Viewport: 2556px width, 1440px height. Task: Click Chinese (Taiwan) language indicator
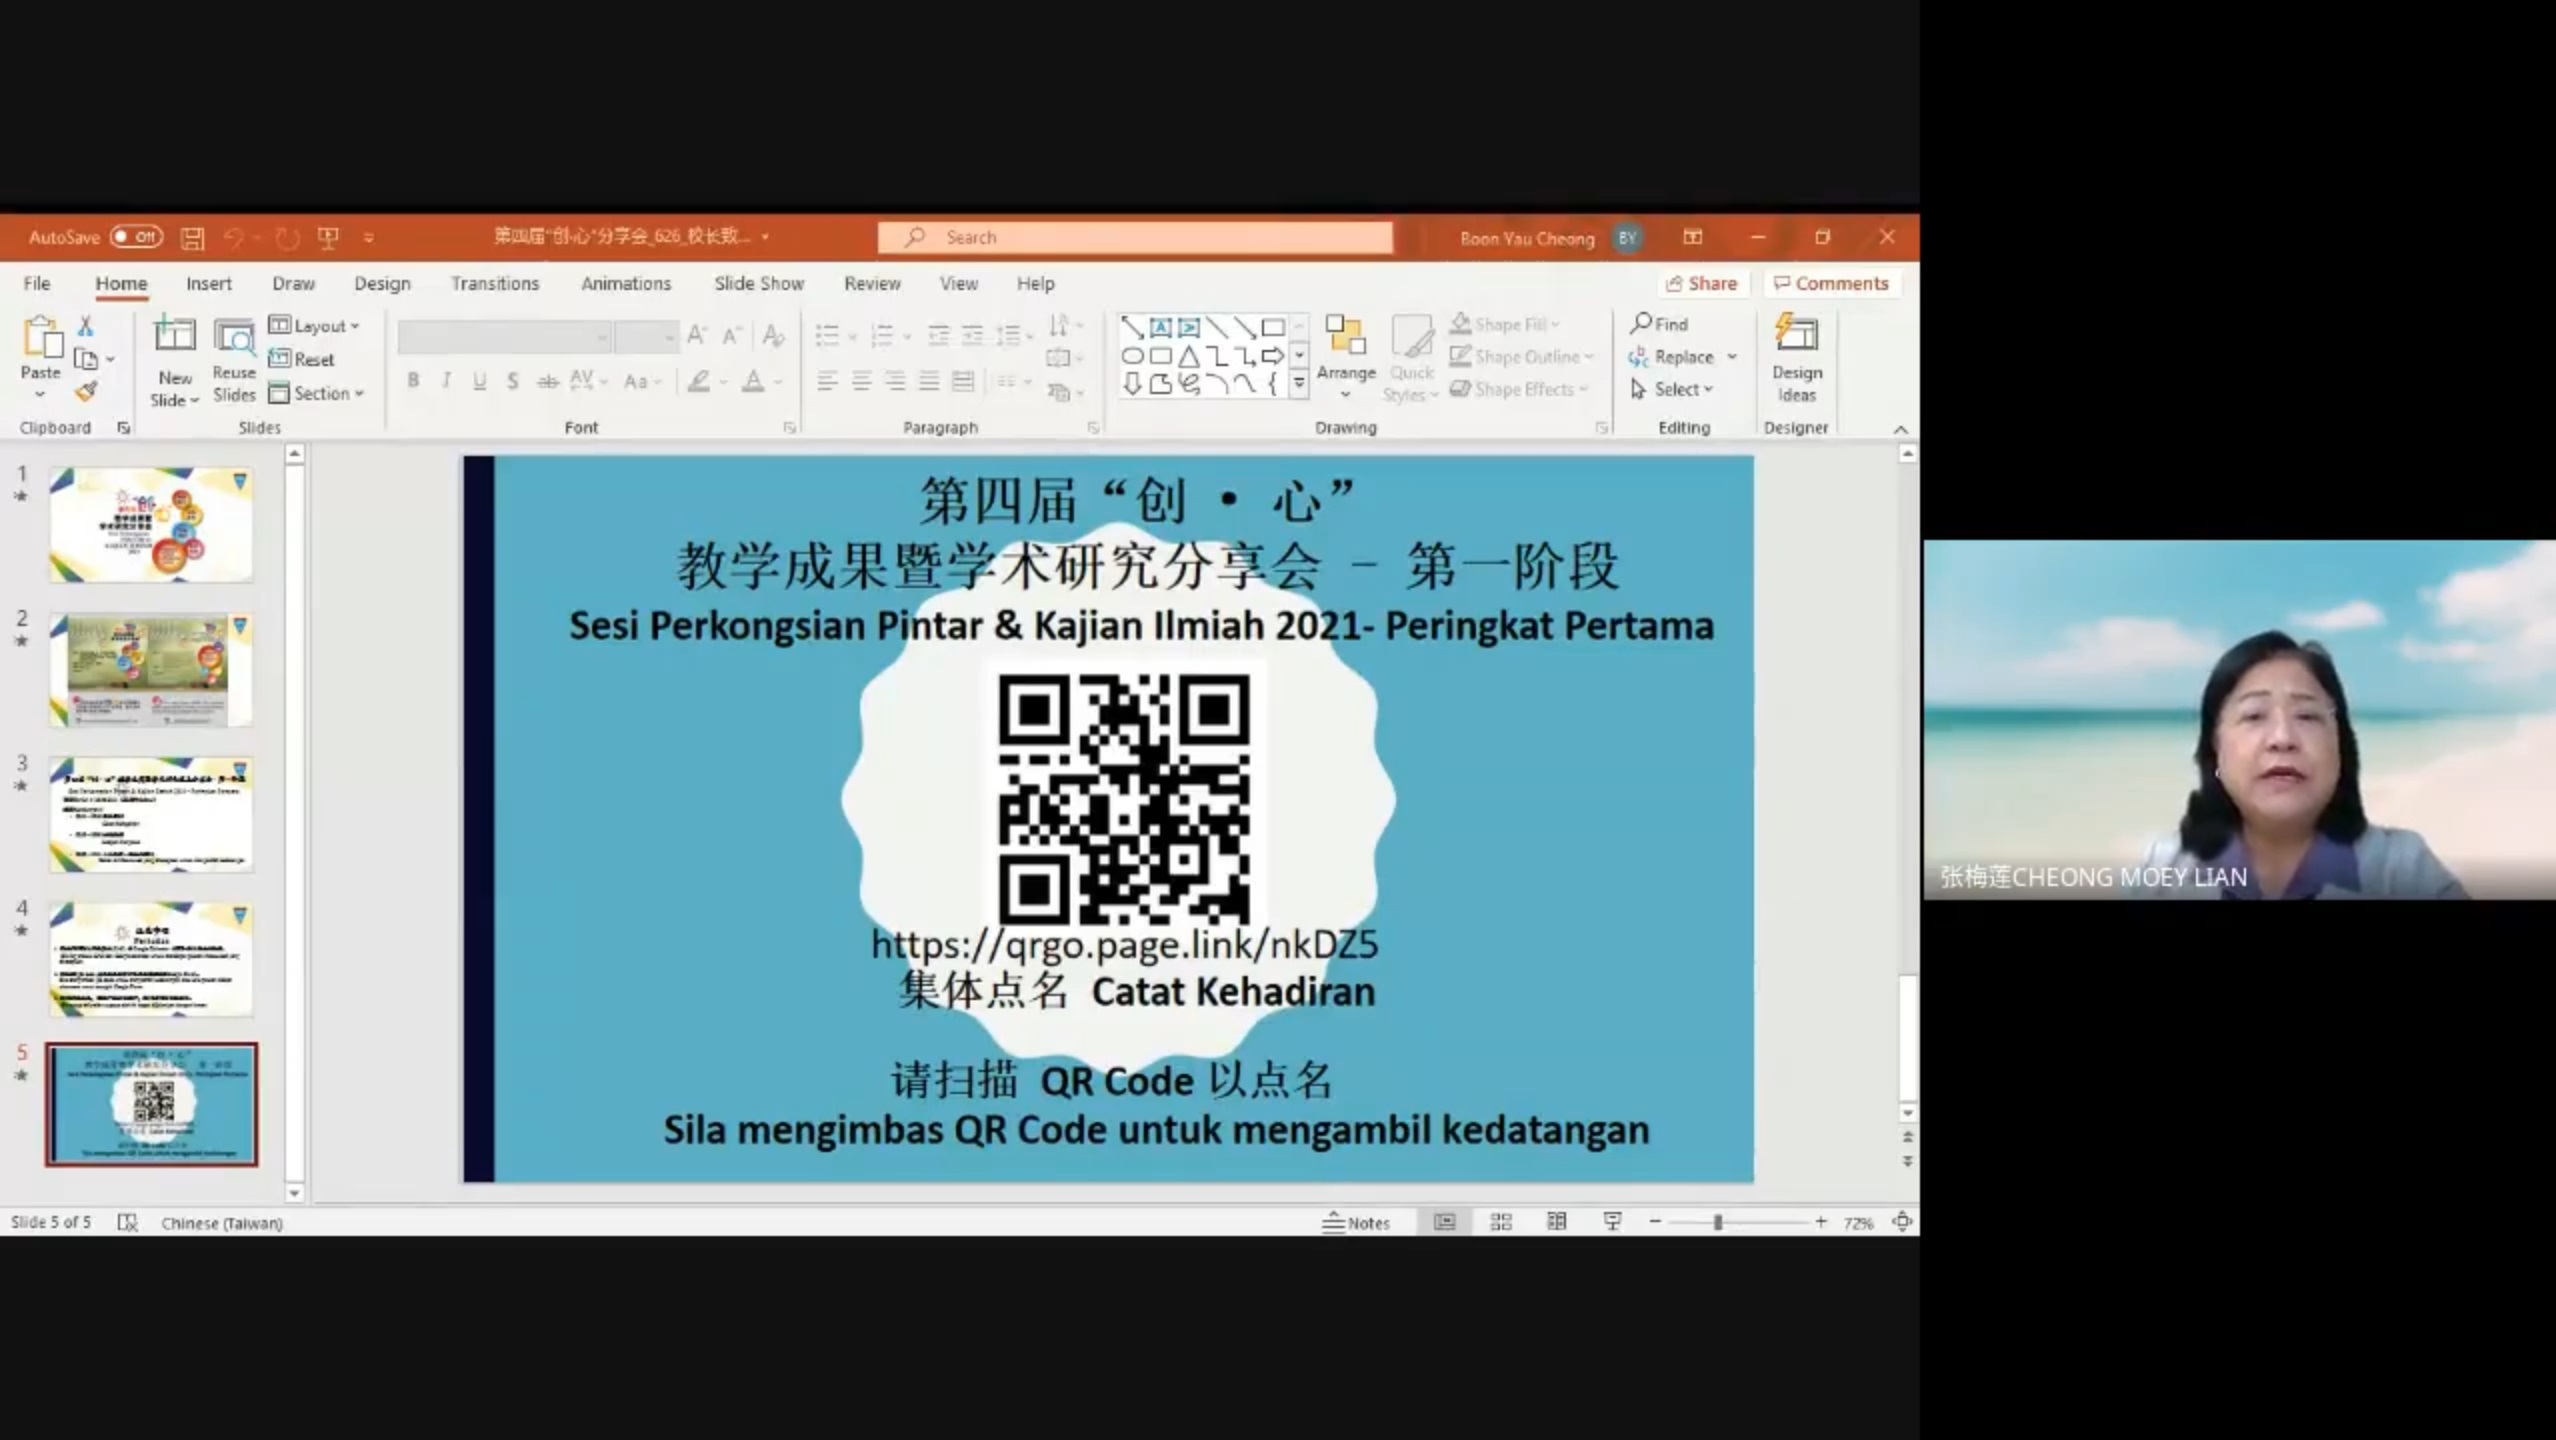tap(222, 1223)
